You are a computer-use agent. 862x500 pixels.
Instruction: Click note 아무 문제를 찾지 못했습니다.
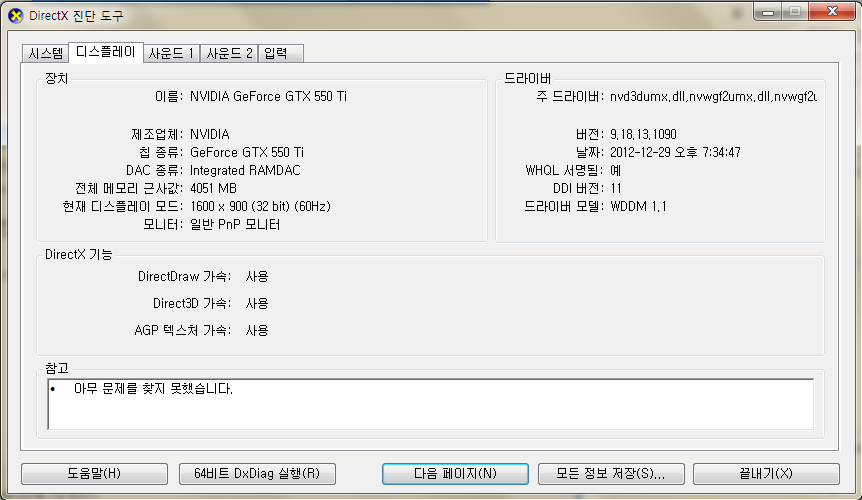tap(153, 389)
